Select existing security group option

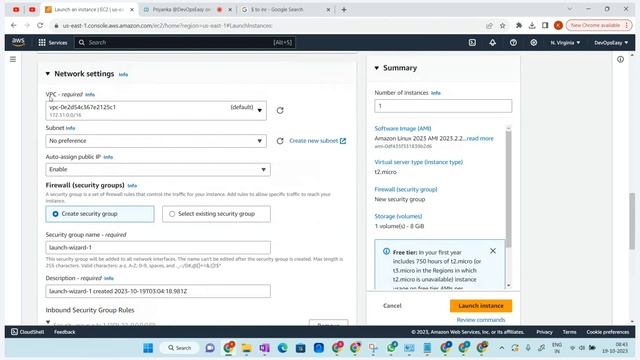216,214
